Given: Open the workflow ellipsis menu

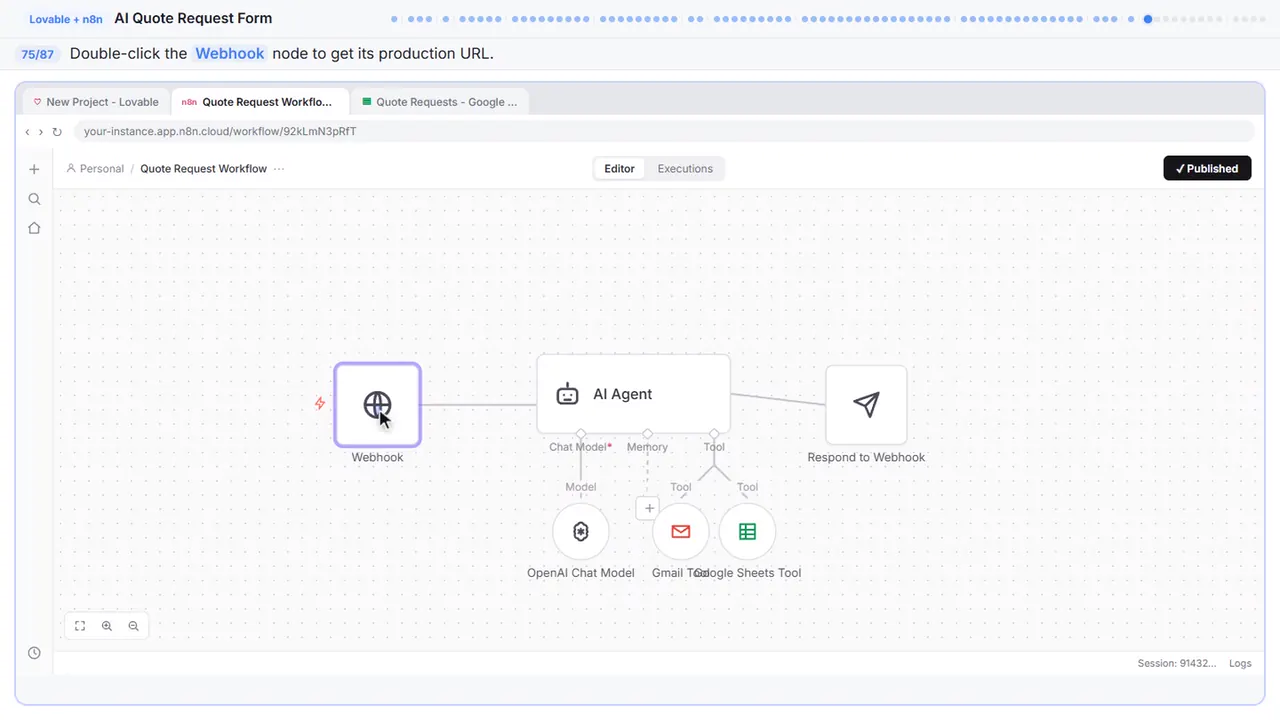Looking at the screenshot, I should pos(279,169).
